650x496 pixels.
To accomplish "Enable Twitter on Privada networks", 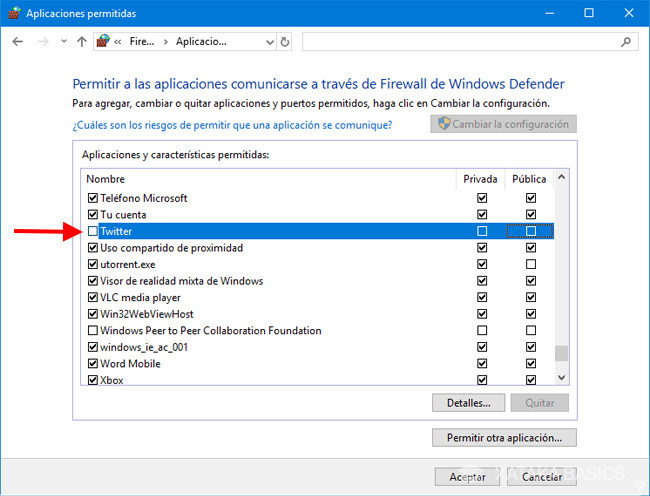I will click(482, 231).
